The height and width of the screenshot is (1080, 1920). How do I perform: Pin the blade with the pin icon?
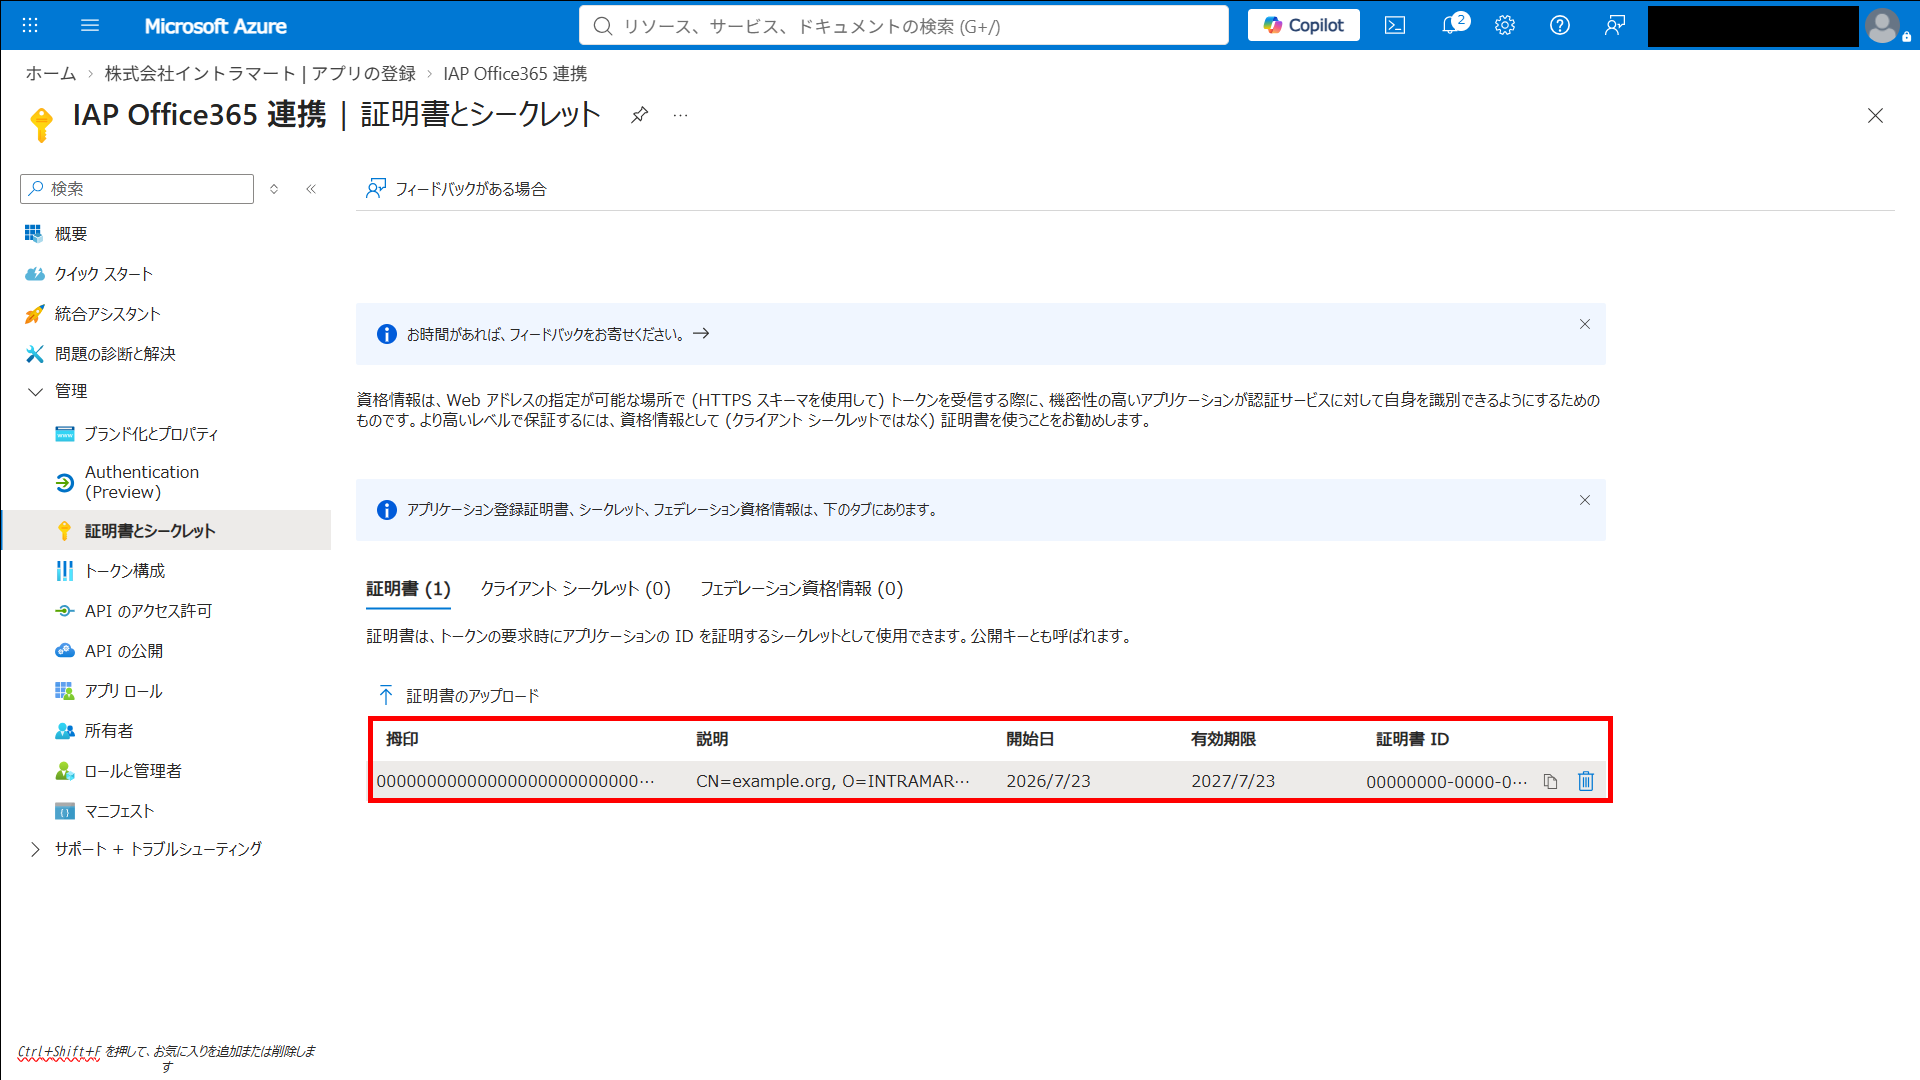(639, 115)
